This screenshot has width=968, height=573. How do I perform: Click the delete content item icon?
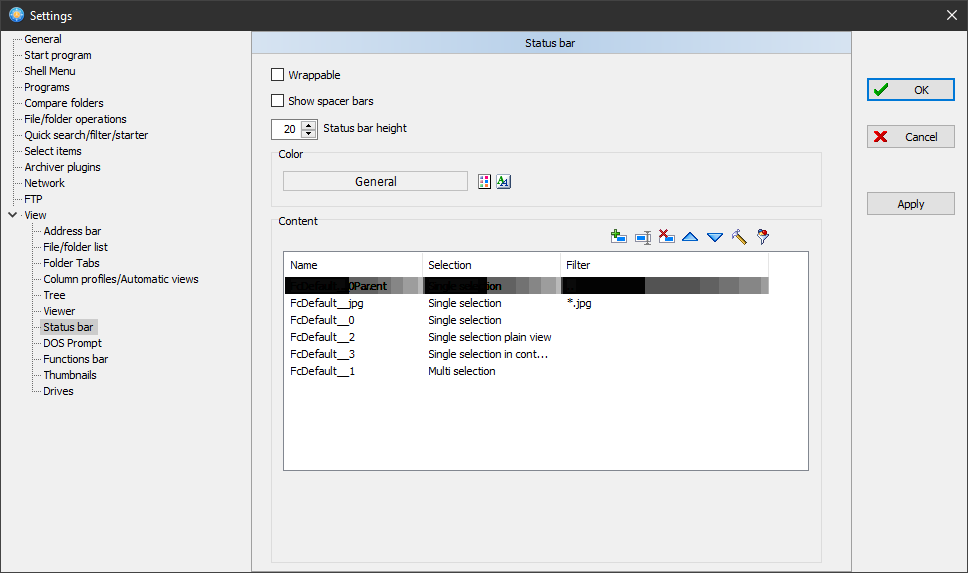pyautogui.click(x=667, y=237)
